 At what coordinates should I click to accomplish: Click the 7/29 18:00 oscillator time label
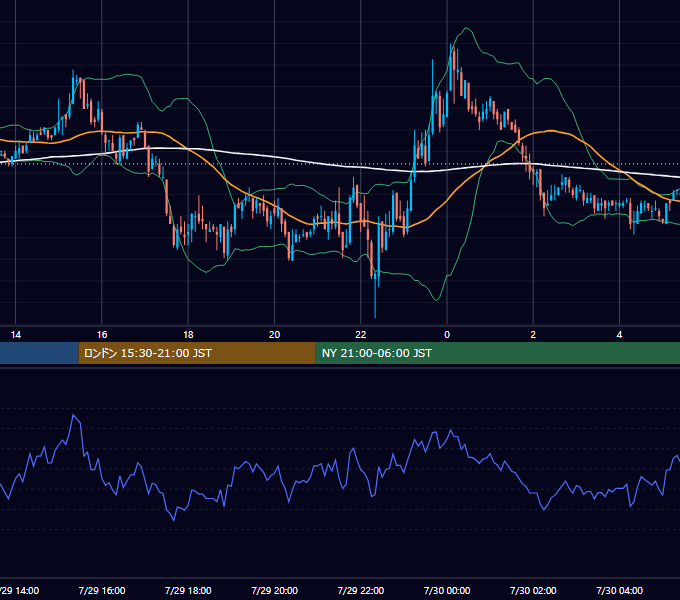tap(188, 590)
